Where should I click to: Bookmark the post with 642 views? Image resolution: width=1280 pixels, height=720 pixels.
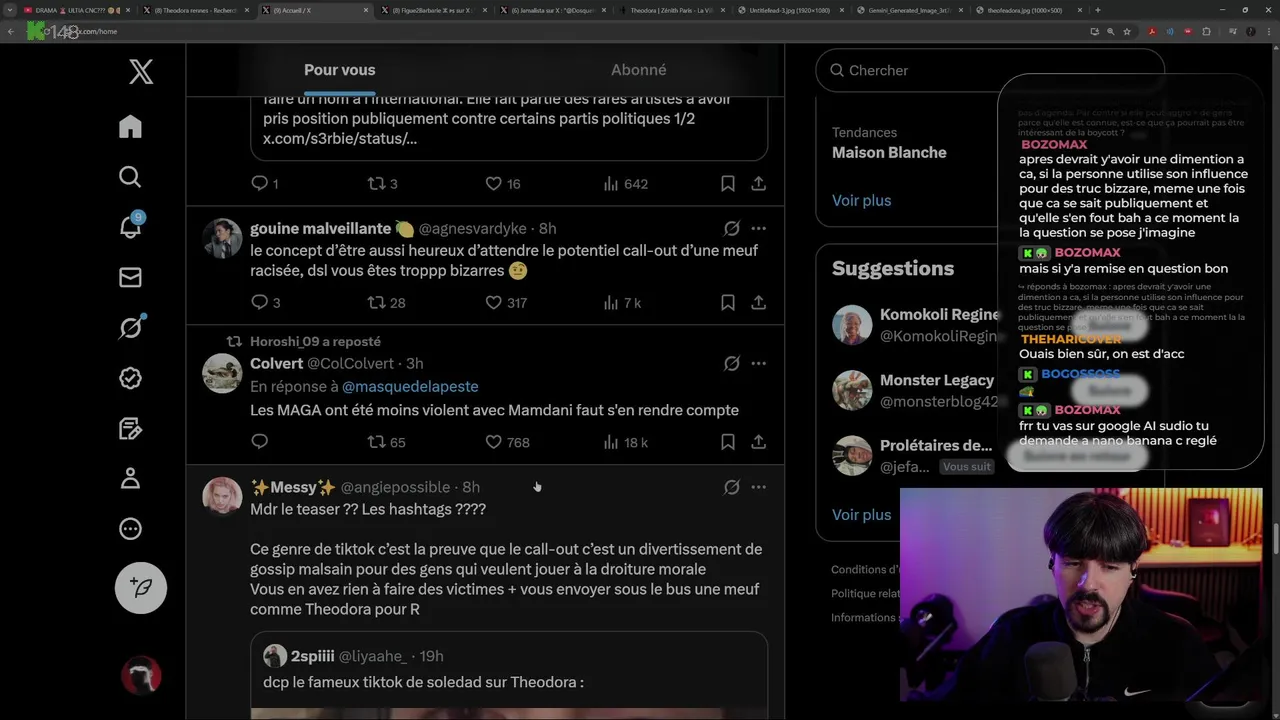point(728,183)
